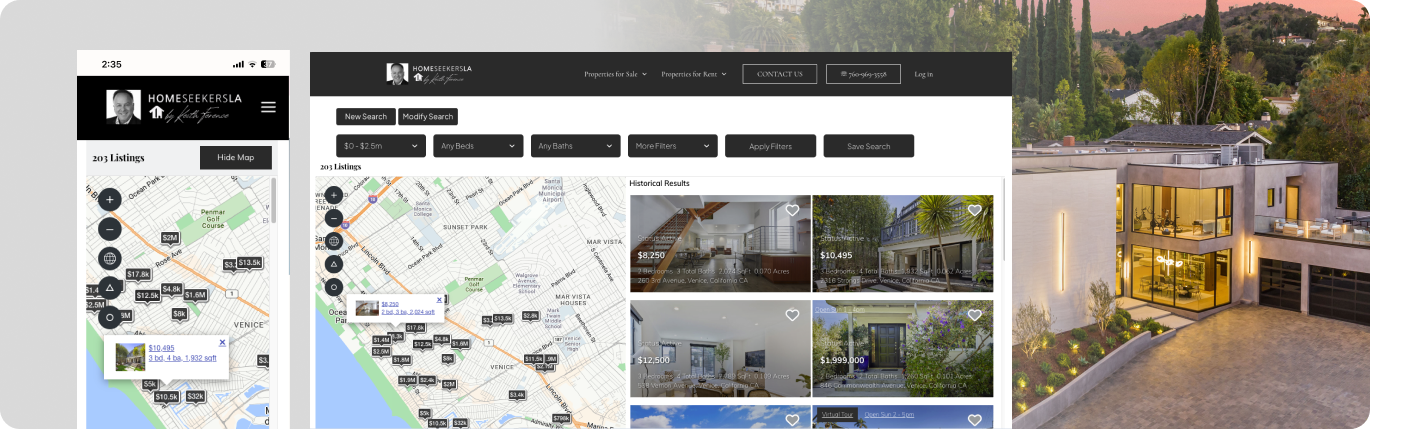Favorite the $8,250 listing with heart
The width and height of the screenshot is (1404, 429).
click(x=792, y=210)
